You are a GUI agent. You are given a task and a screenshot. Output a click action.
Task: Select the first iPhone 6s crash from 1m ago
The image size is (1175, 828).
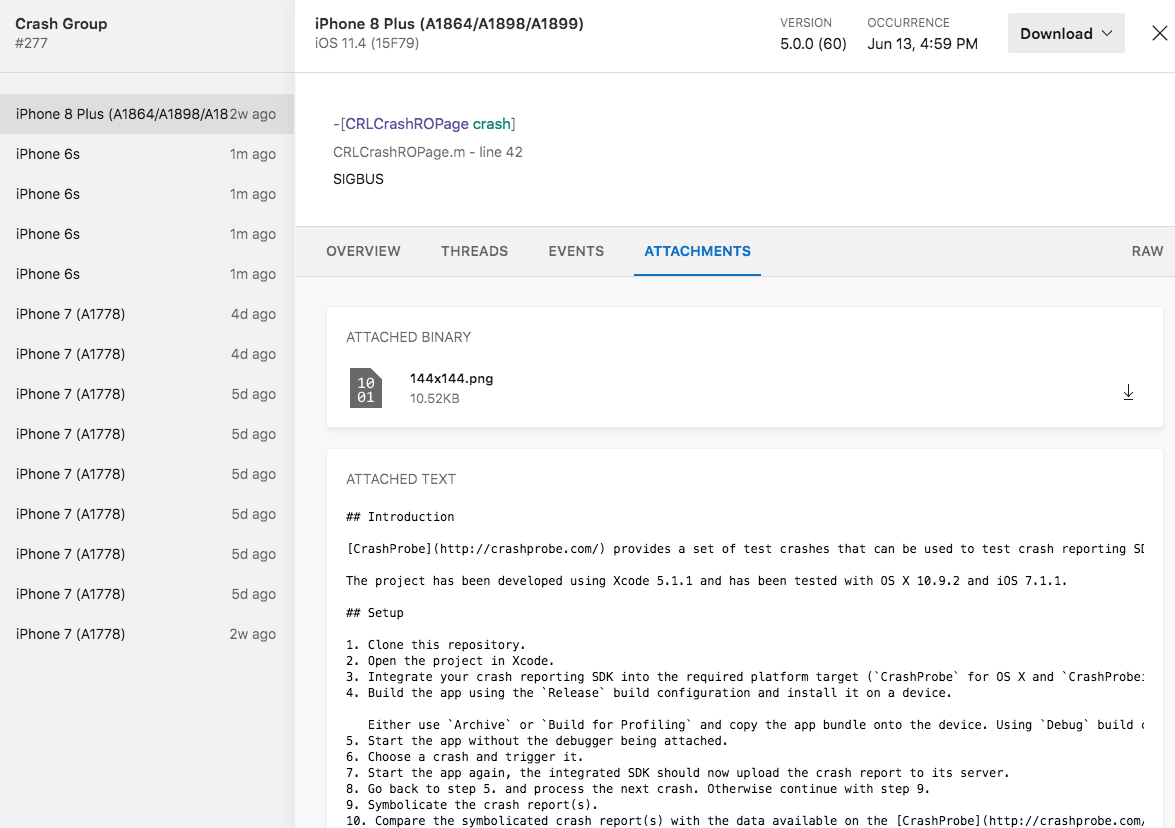[x=120, y=153]
